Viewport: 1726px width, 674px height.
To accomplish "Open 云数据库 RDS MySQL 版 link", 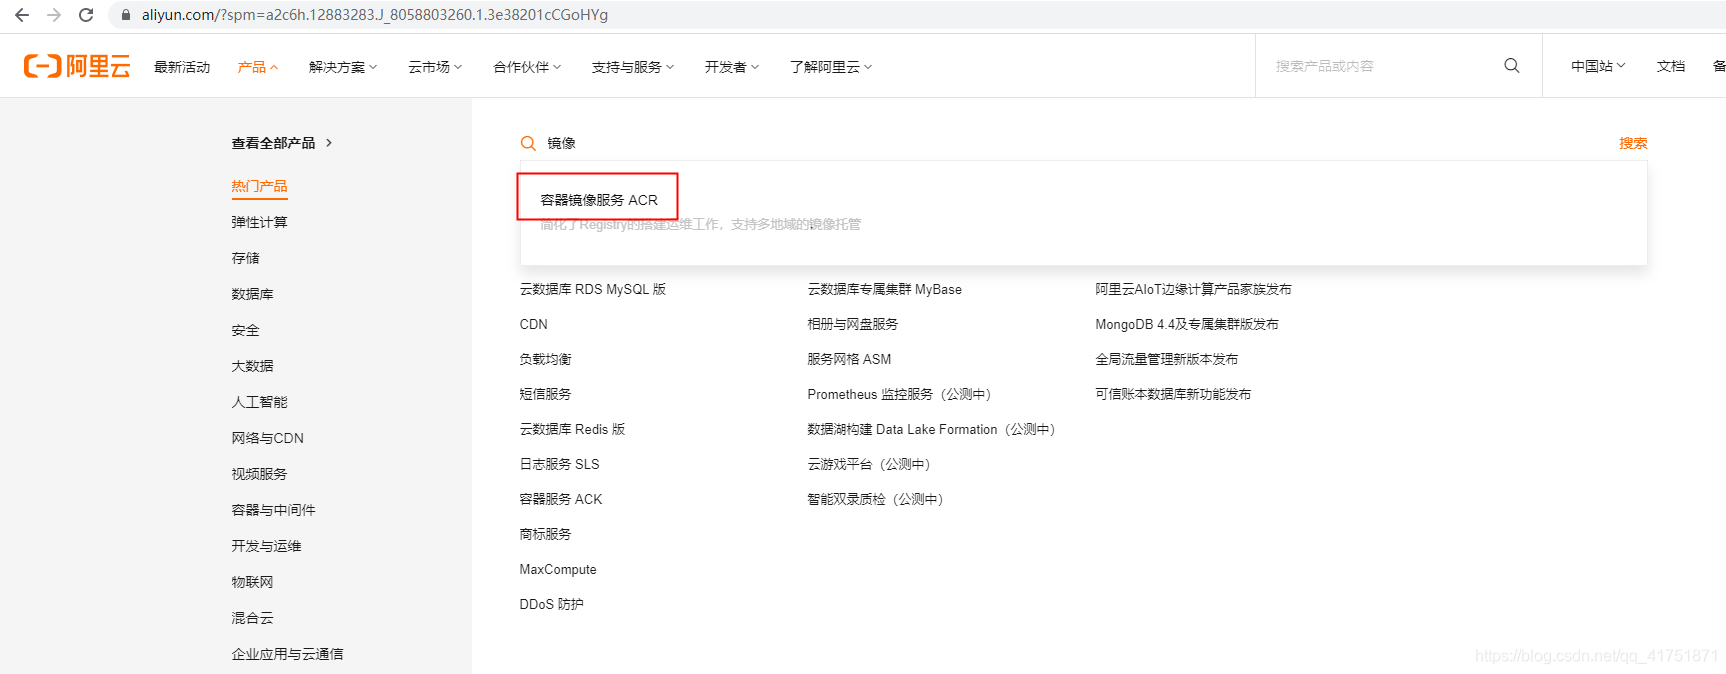I will [593, 289].
